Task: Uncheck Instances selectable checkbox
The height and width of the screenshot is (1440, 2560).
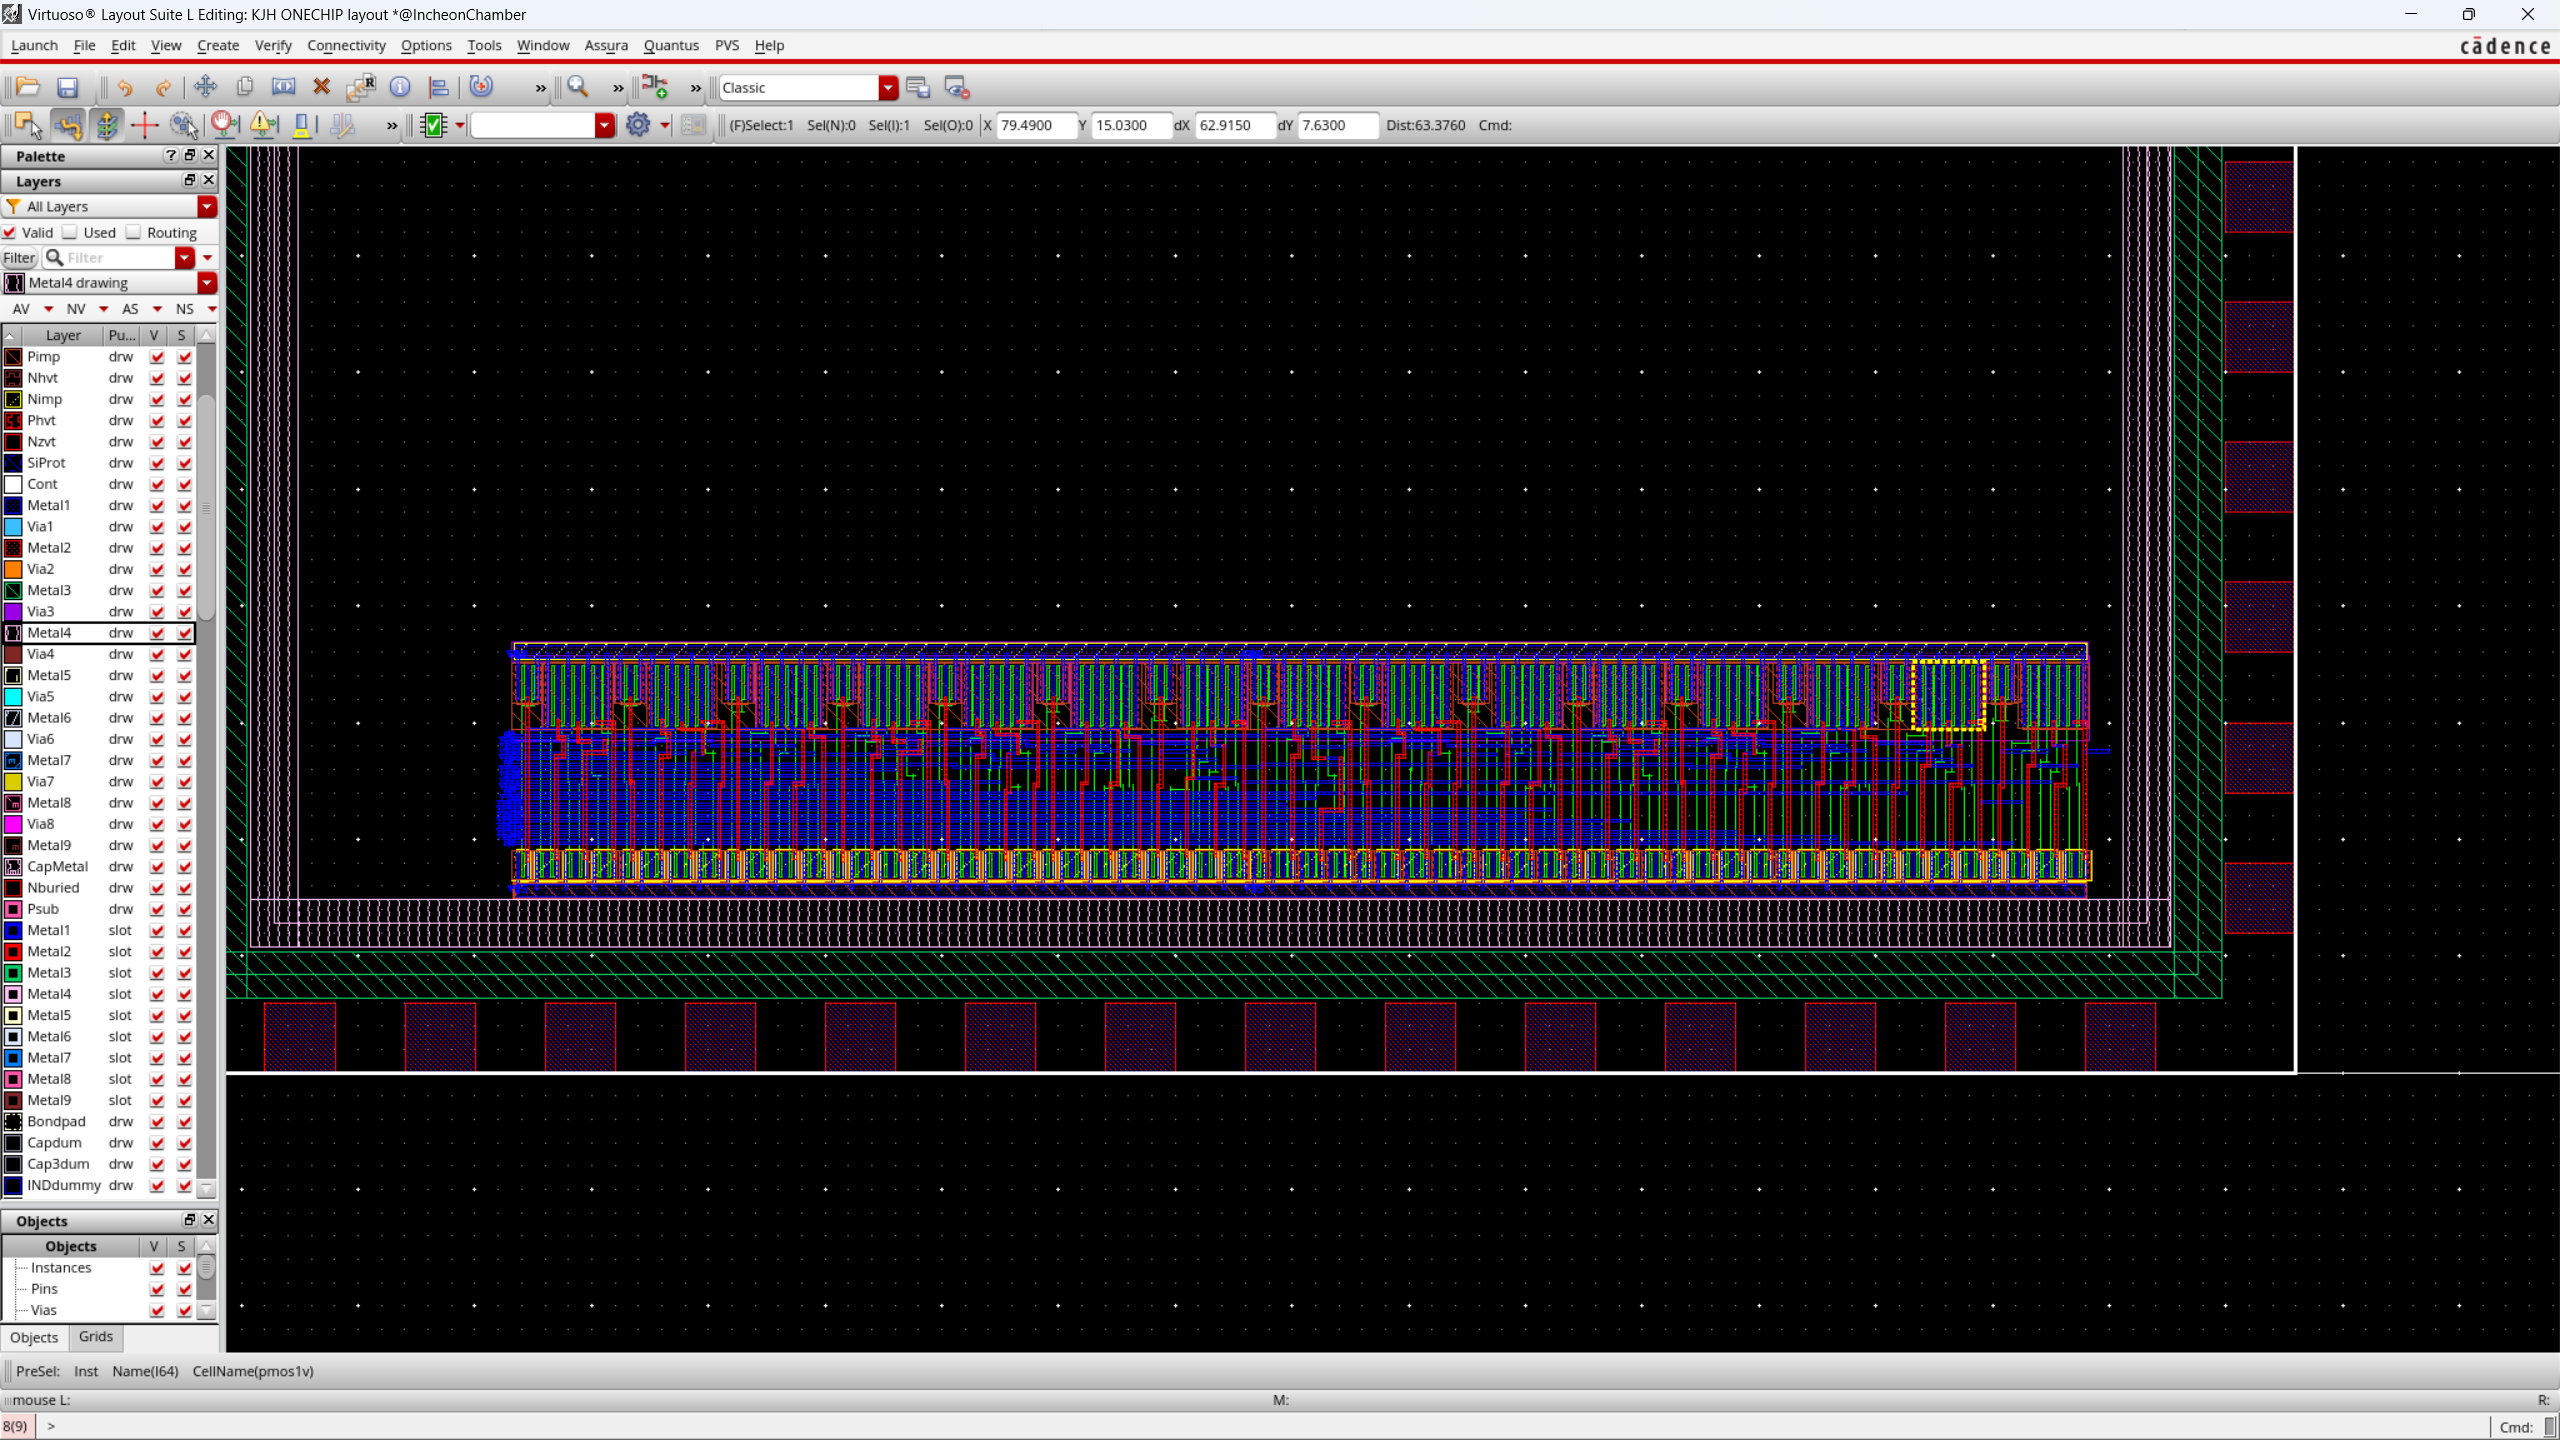Action: click(184, 1268)
